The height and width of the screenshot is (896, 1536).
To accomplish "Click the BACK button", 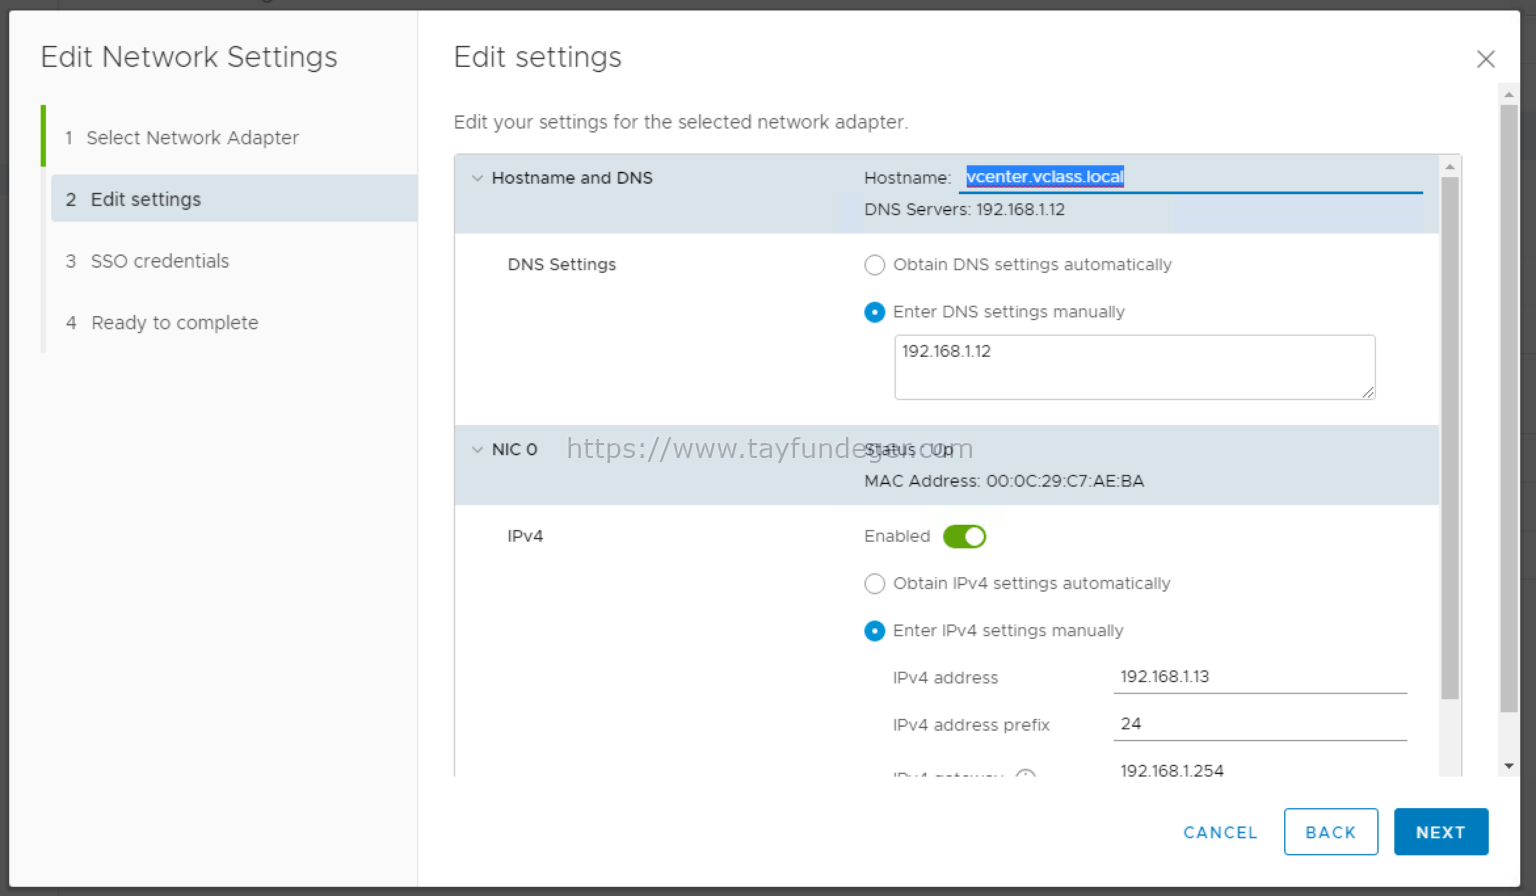I will [1330, 831].
